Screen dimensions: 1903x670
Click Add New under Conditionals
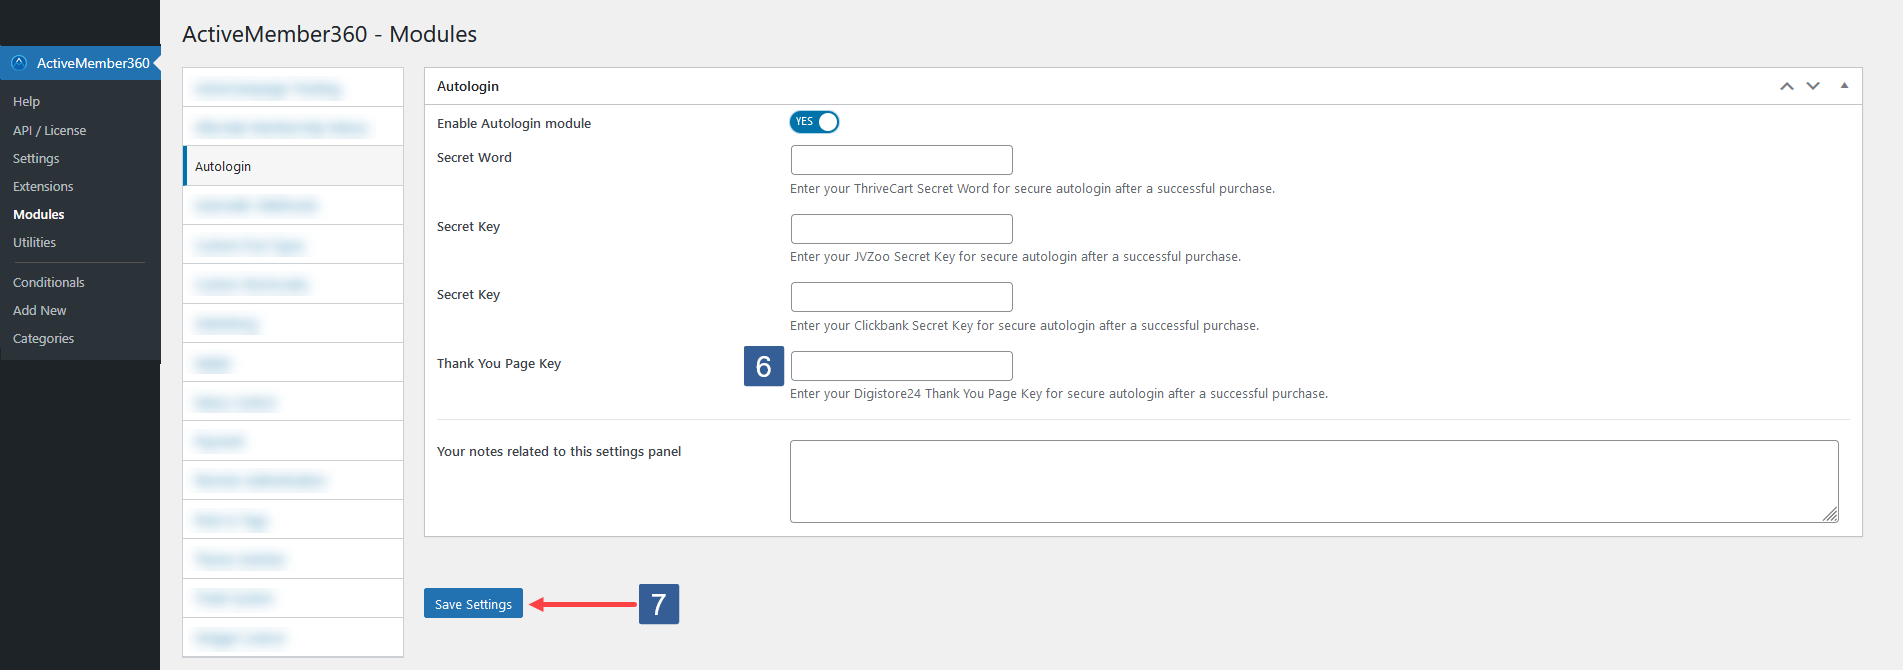[39, 310]
